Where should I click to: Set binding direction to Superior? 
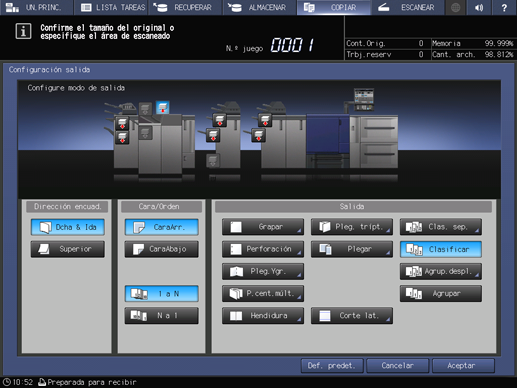point(68,249)
